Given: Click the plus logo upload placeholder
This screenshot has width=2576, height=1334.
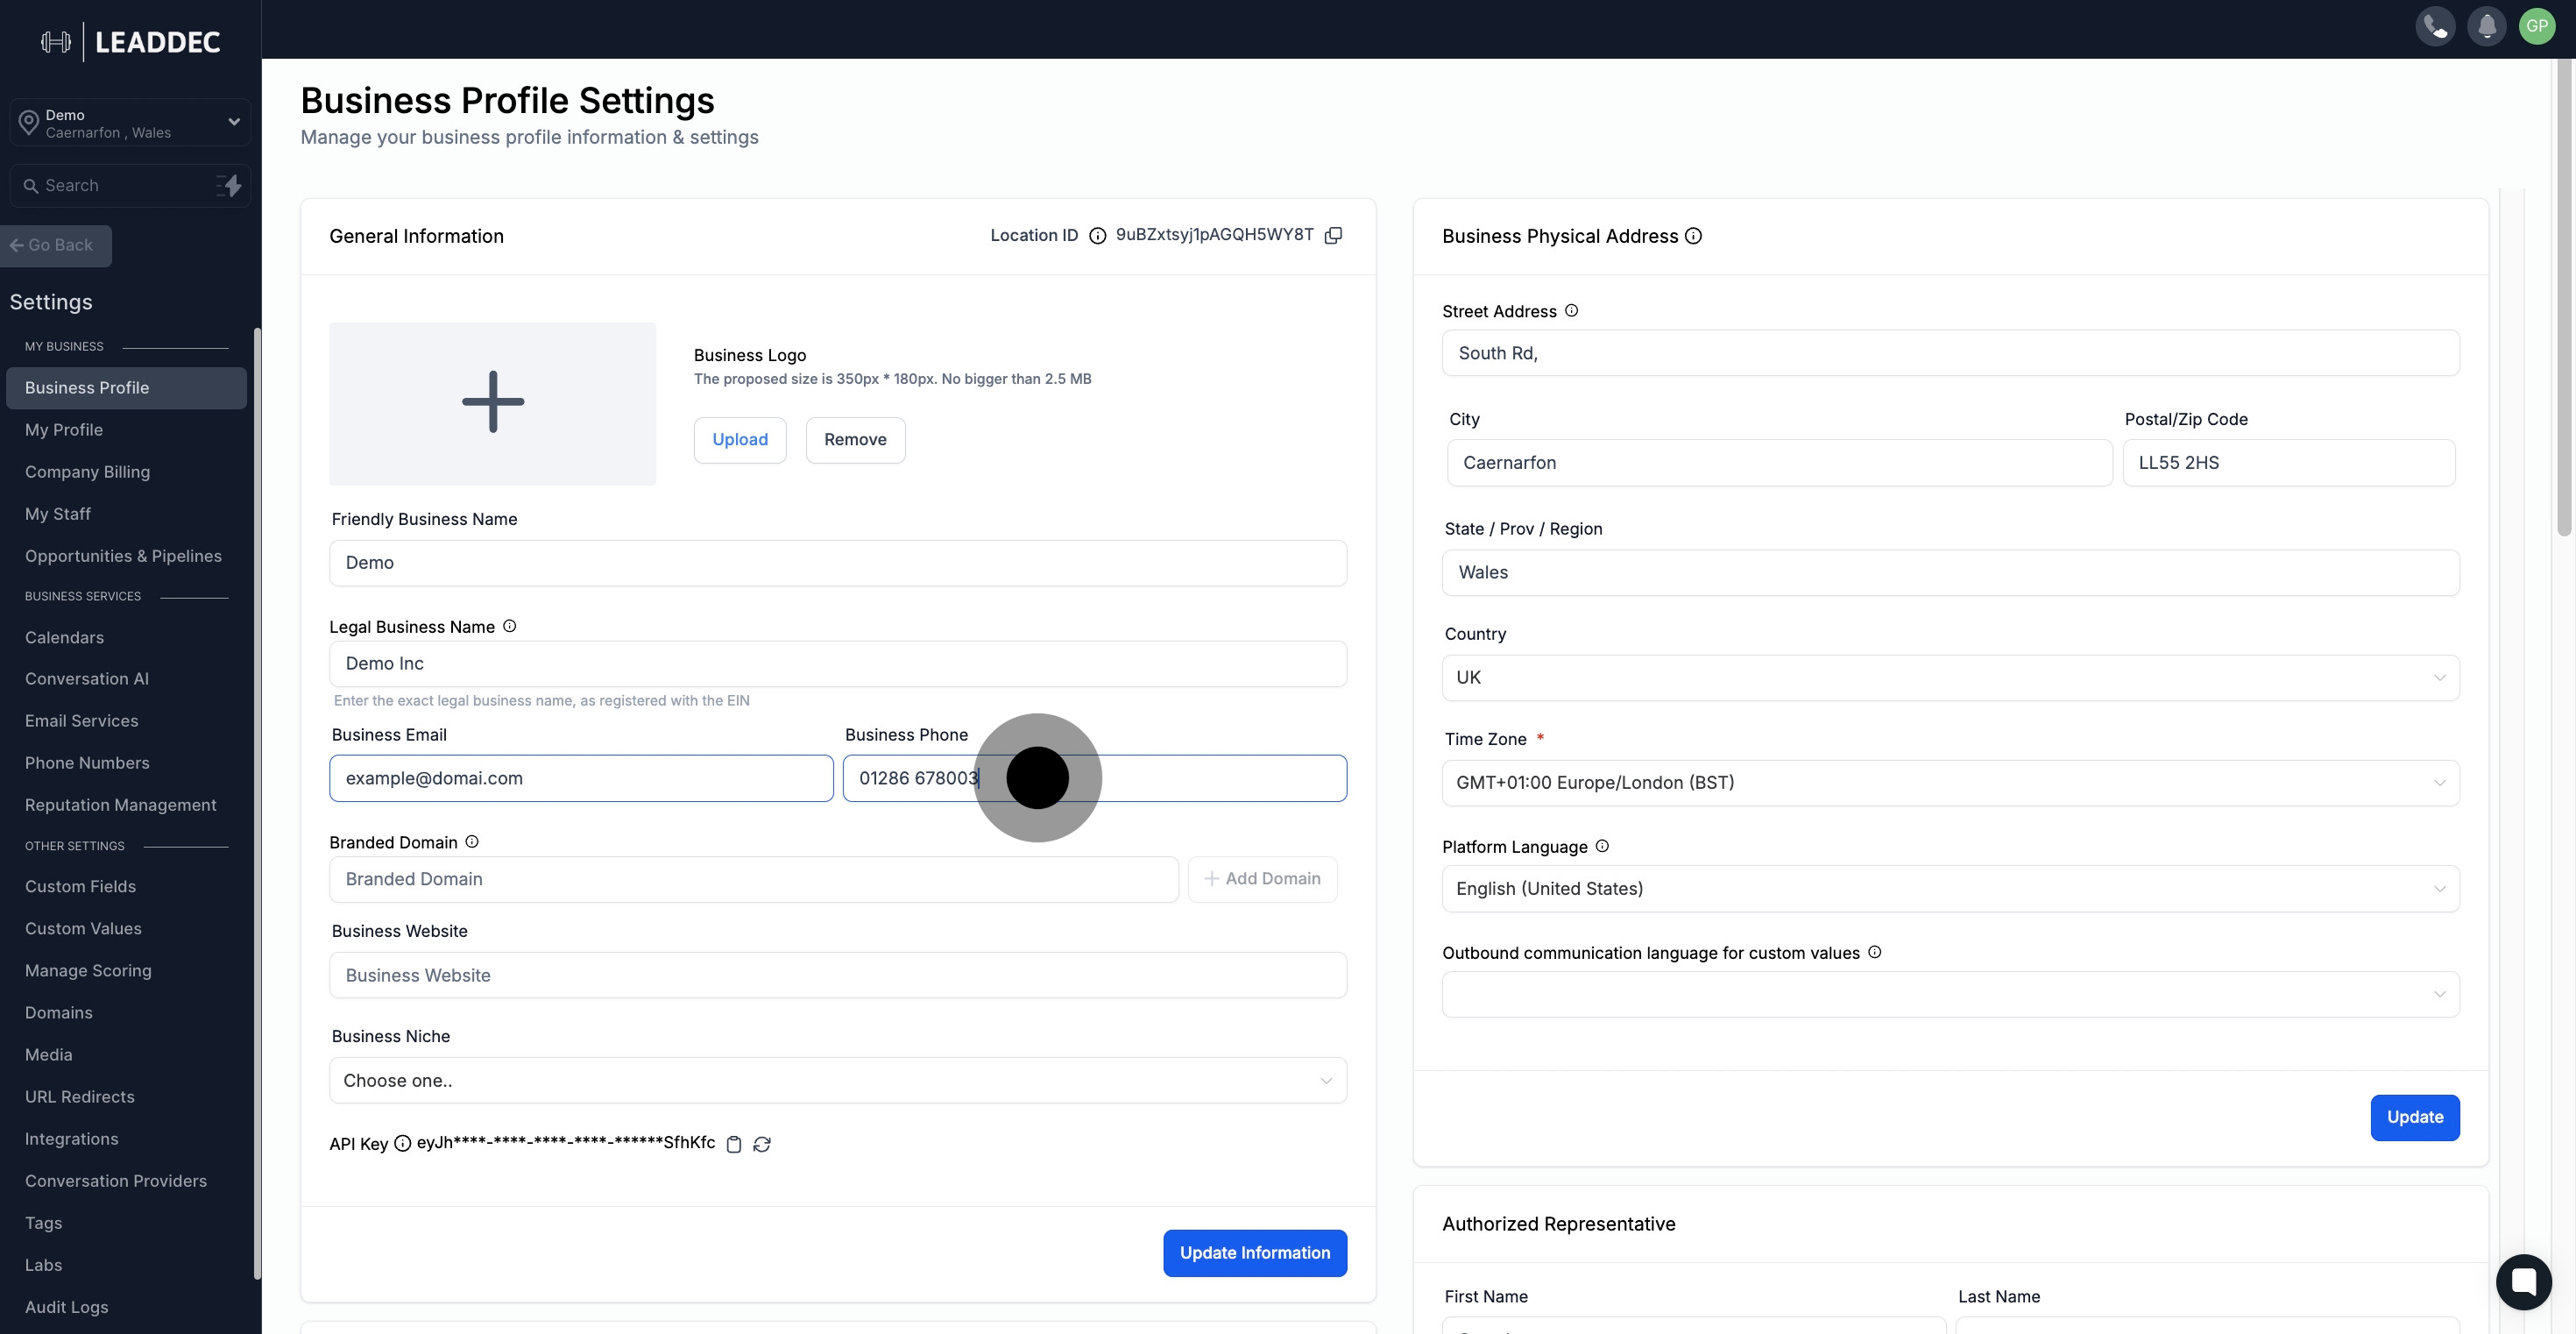Looking at the screenshot, I should 492,403.
